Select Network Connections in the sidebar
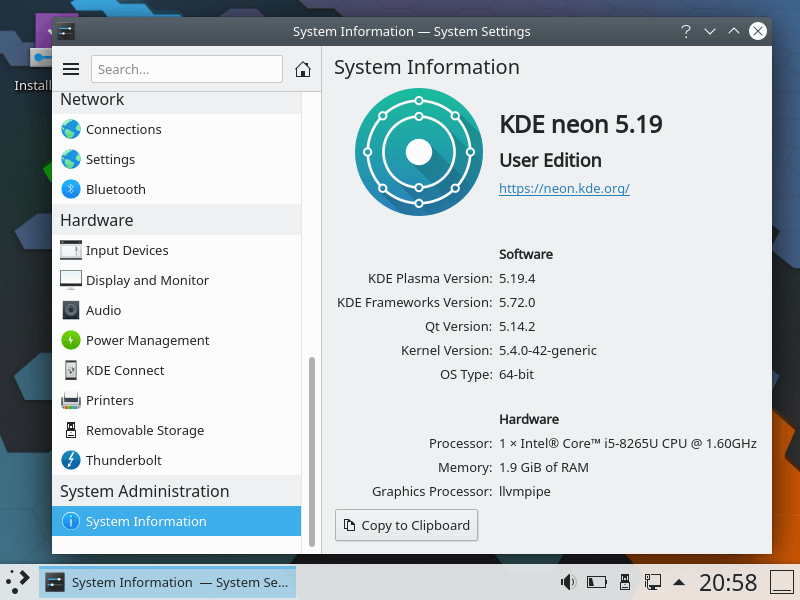 pos(123,129)
